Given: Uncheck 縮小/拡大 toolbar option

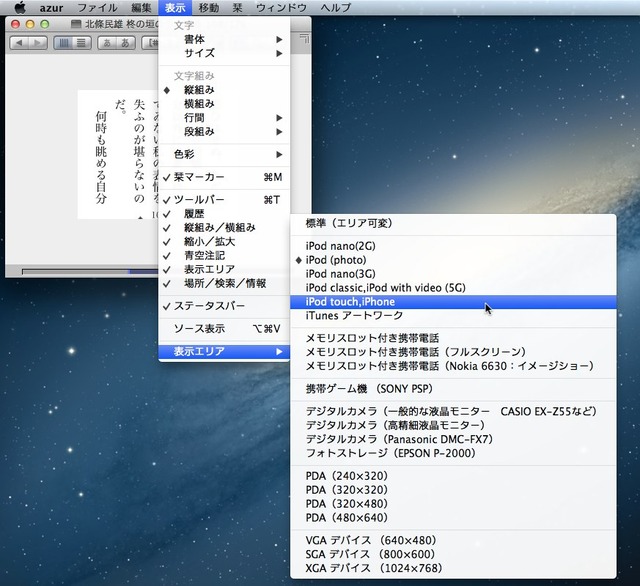Looking at the screenshot, I should [224, 241].
